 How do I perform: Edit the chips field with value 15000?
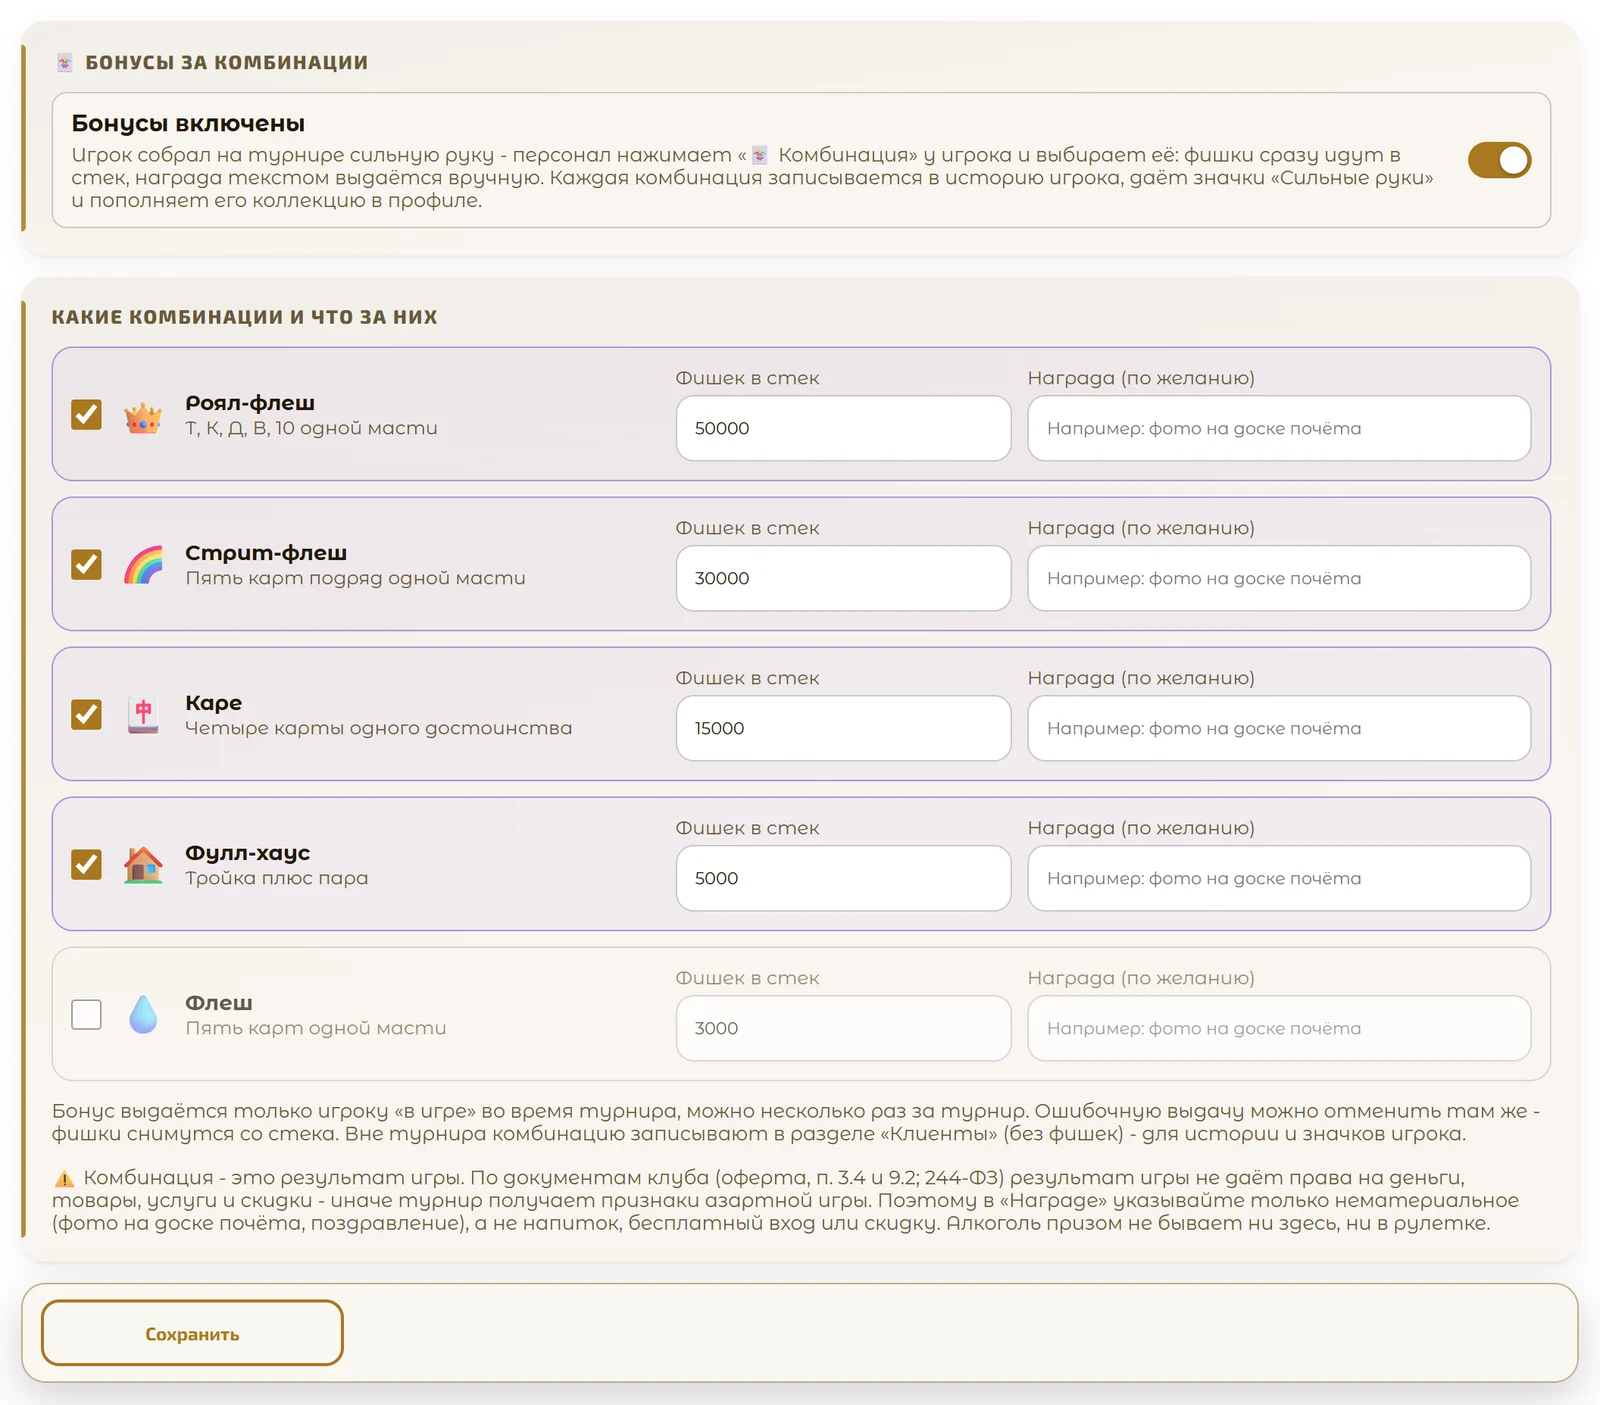pos(843,728)
